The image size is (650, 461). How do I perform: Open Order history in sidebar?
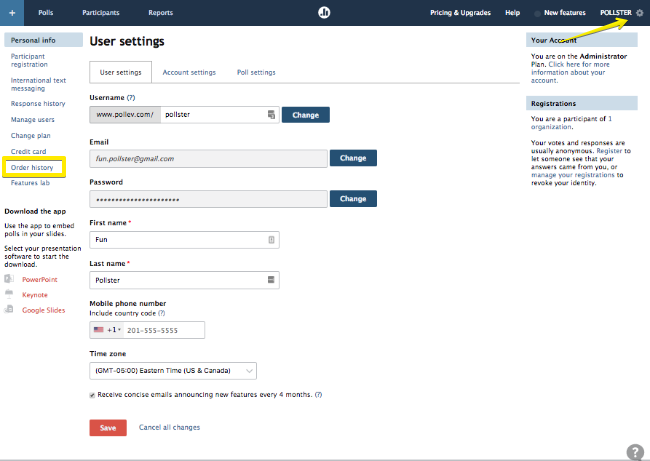[32, 167]
